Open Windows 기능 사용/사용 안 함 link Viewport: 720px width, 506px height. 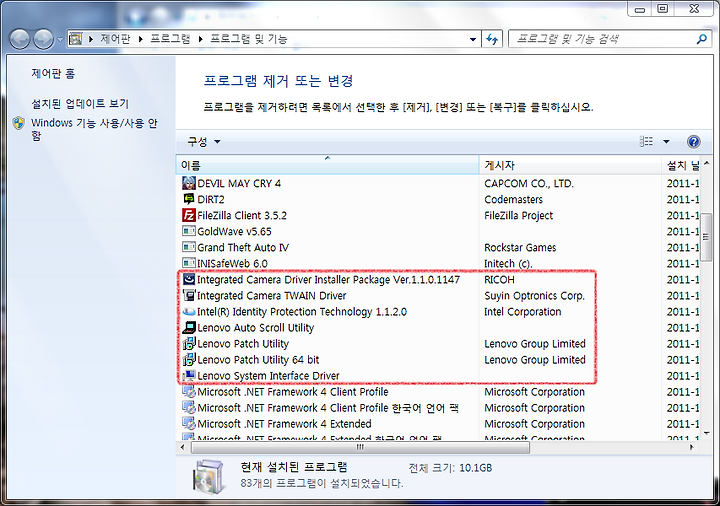pyautogui.click(x=94, y=129)
